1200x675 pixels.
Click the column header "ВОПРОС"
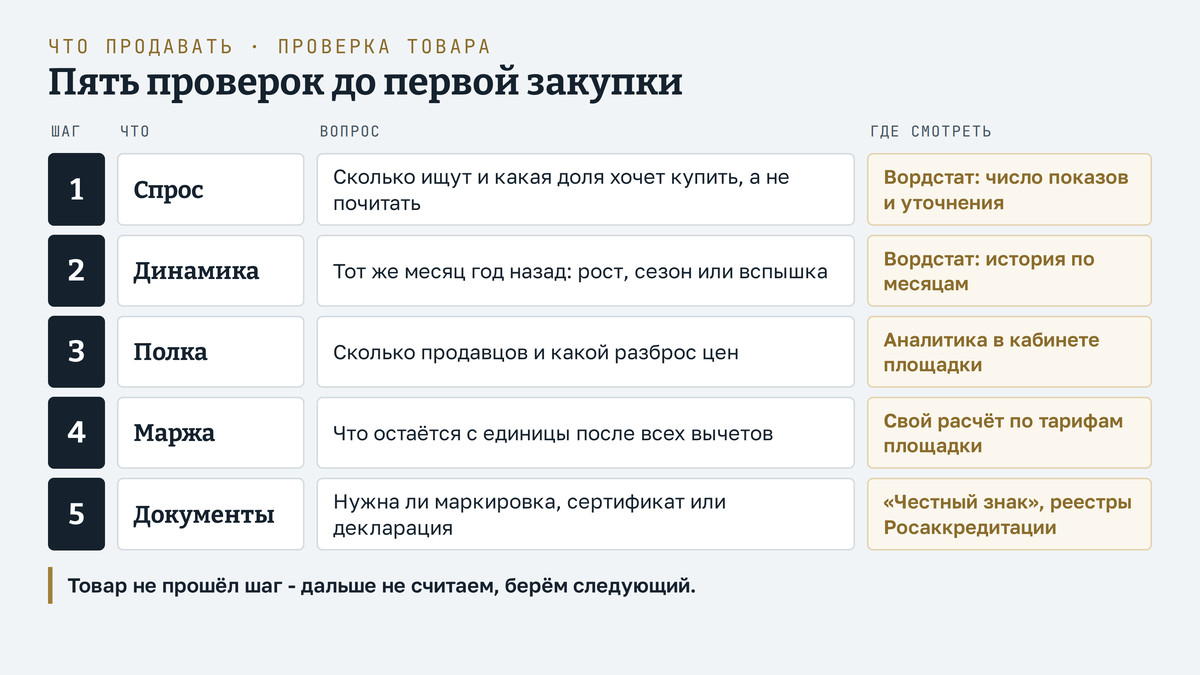(x=349, y=132)
